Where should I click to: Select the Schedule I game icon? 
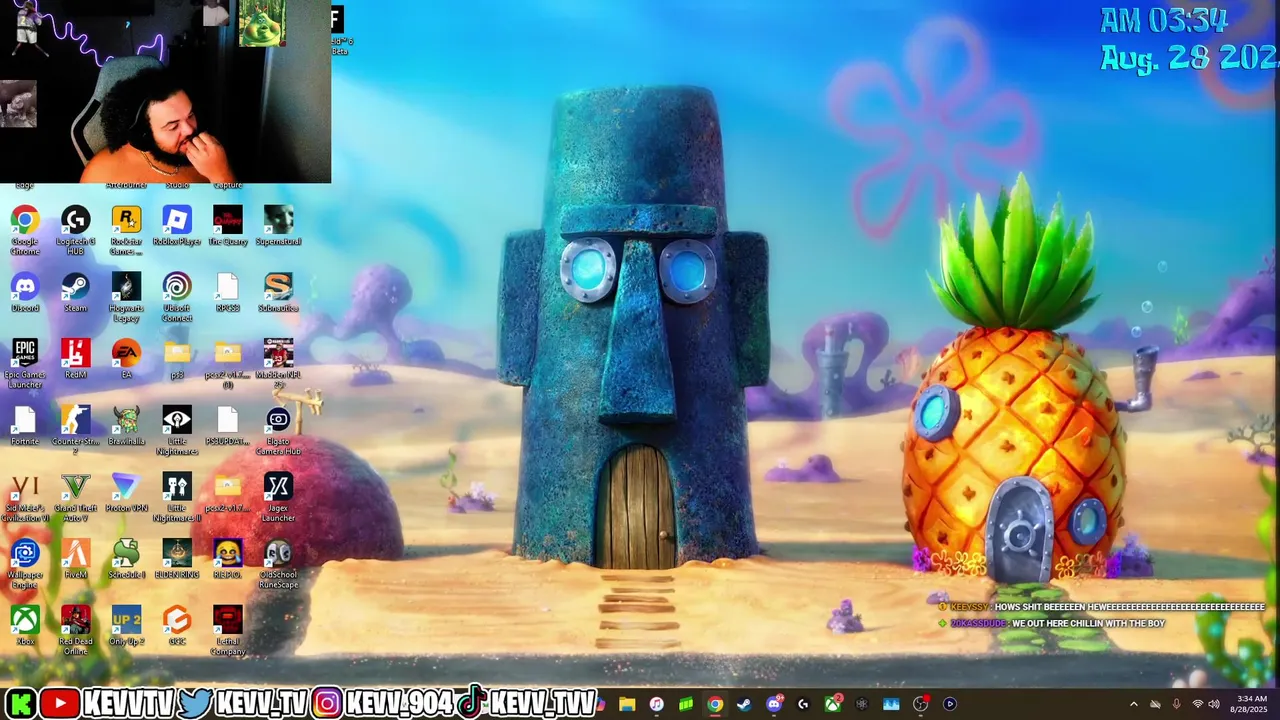[x=126, y=560]
